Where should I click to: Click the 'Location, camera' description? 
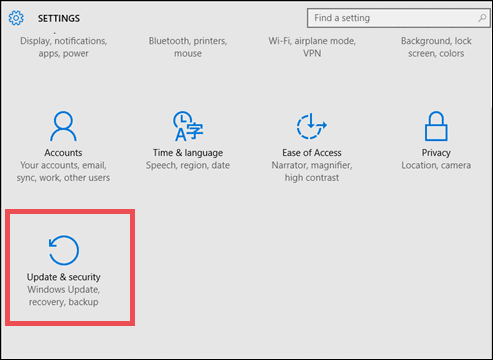coord(436,165)
